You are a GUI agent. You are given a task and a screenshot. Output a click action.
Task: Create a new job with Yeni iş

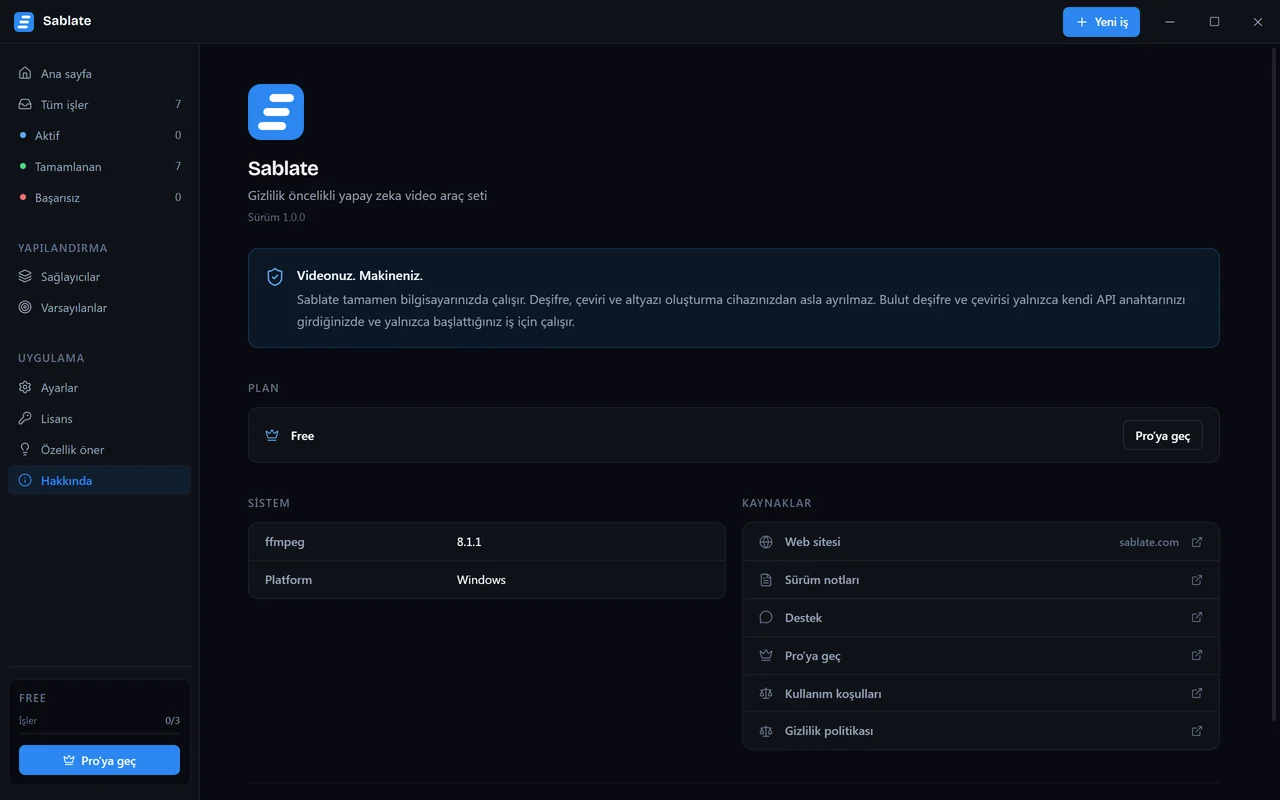tap(1101, 22)
